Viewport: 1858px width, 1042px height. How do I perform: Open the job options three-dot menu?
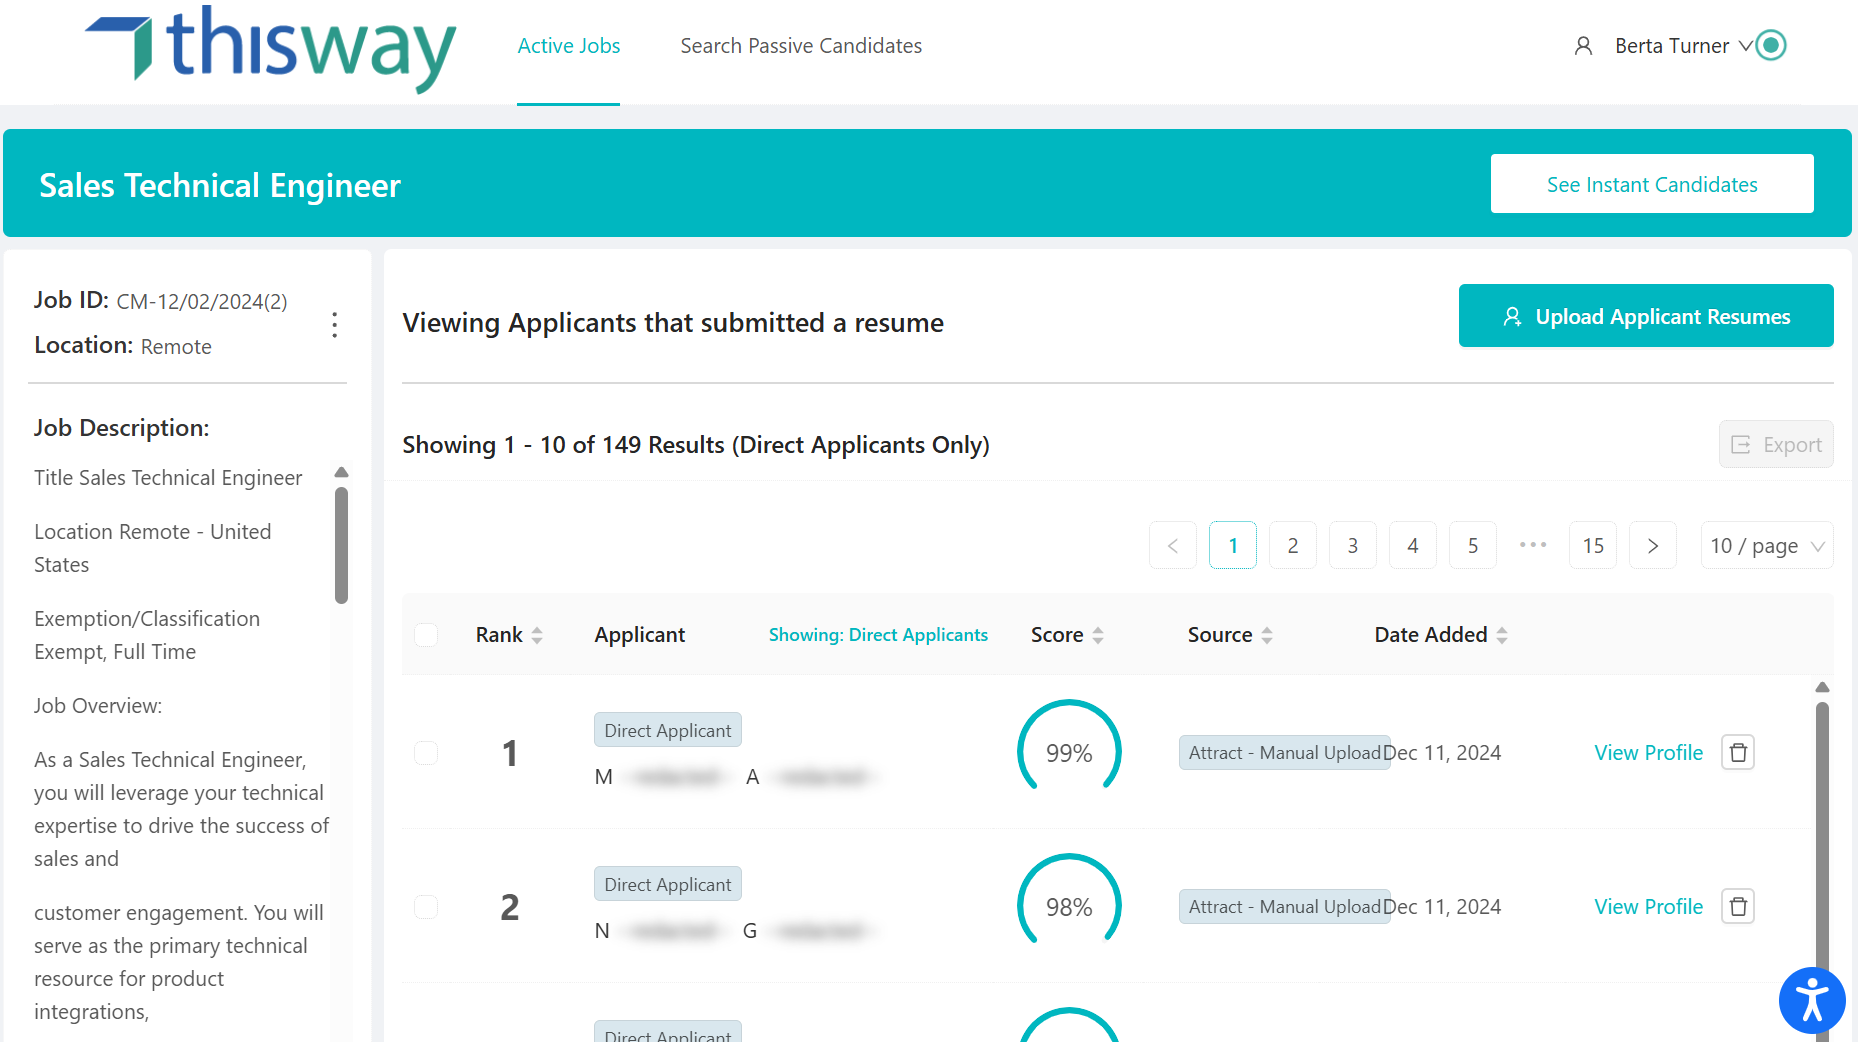tap(335, 325)
